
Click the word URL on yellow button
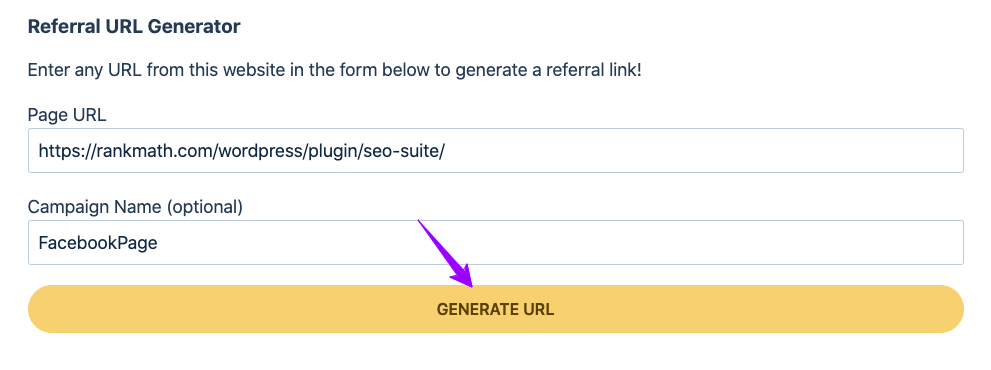pos(538,309)
